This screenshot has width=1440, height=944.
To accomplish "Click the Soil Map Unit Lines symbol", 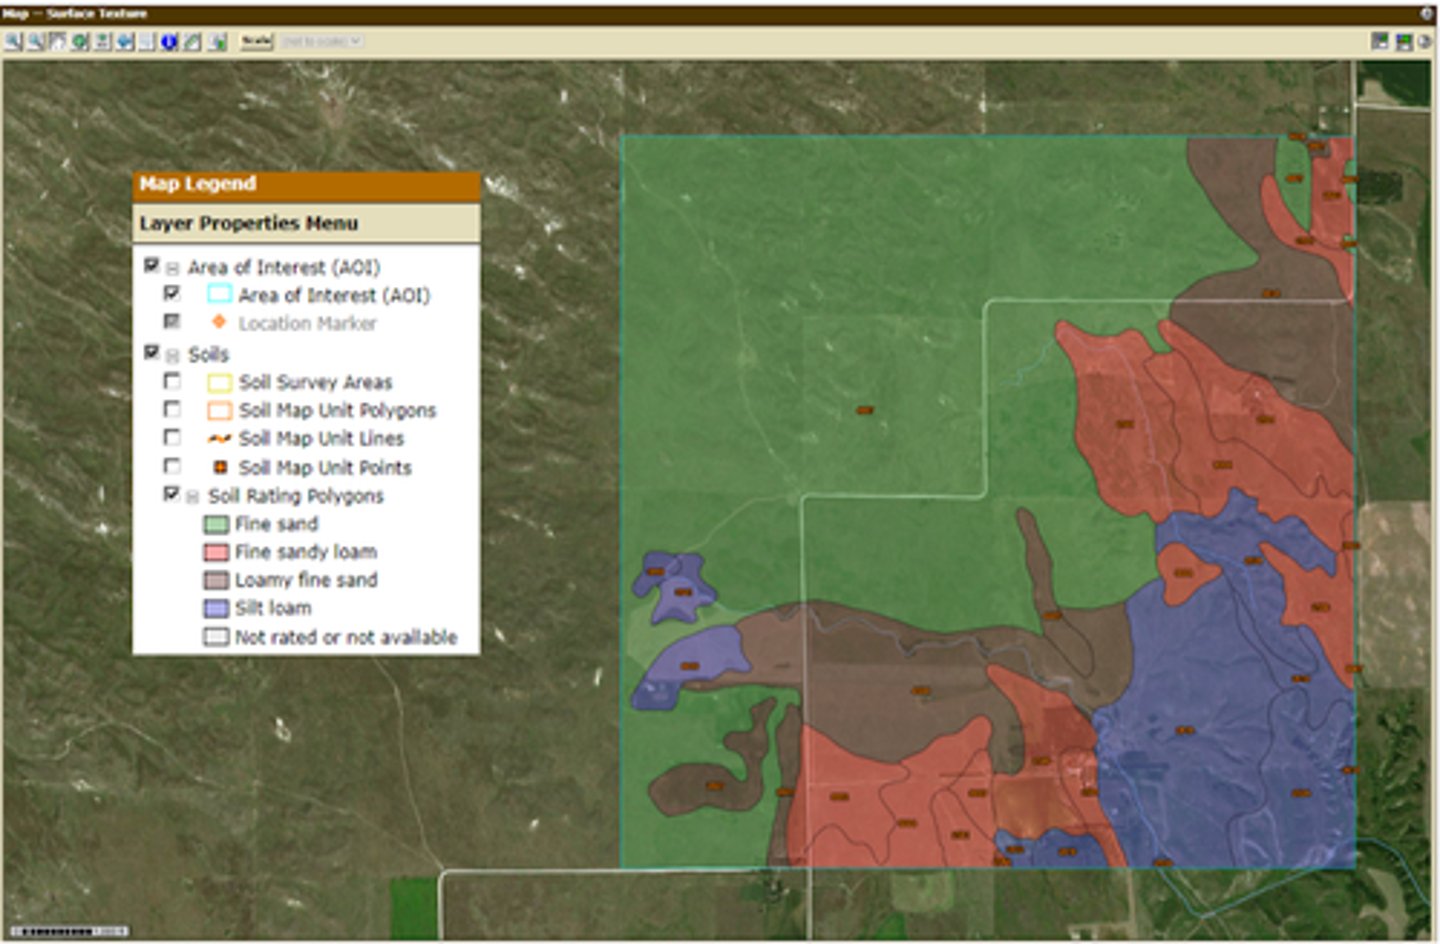I will pos(219,438).
